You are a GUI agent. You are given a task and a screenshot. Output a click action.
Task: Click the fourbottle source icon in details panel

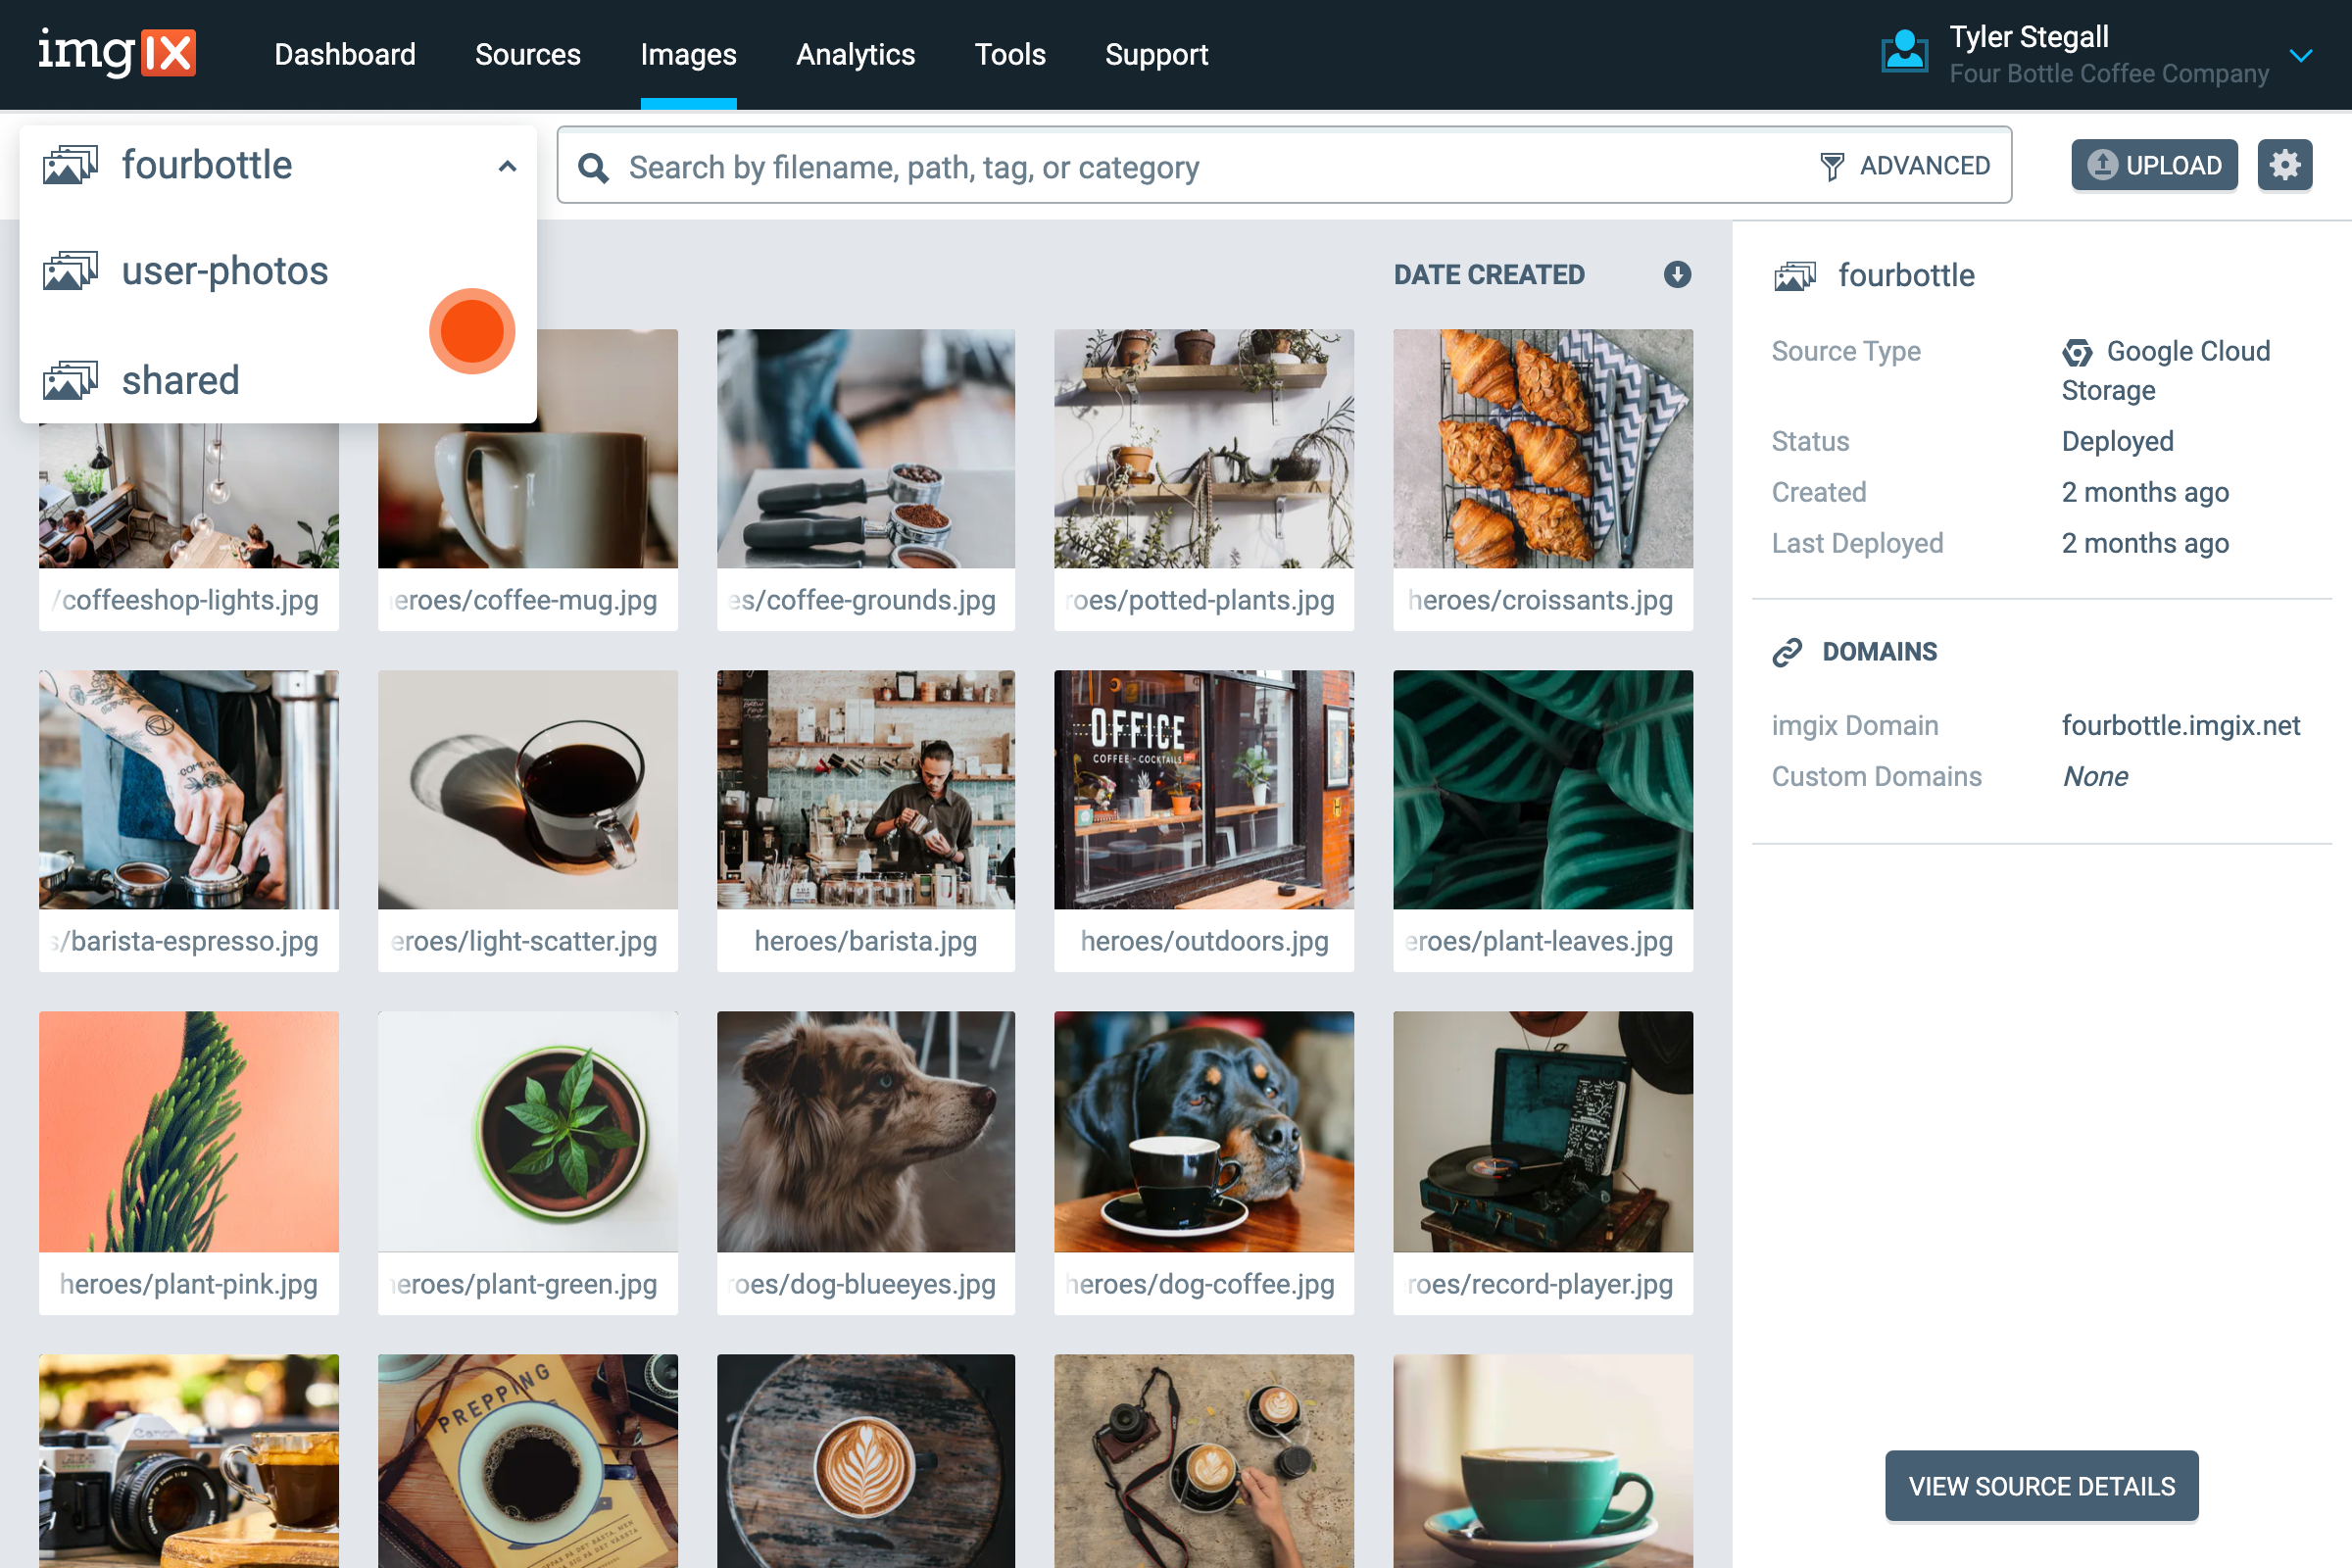(x=1796, y=275)
